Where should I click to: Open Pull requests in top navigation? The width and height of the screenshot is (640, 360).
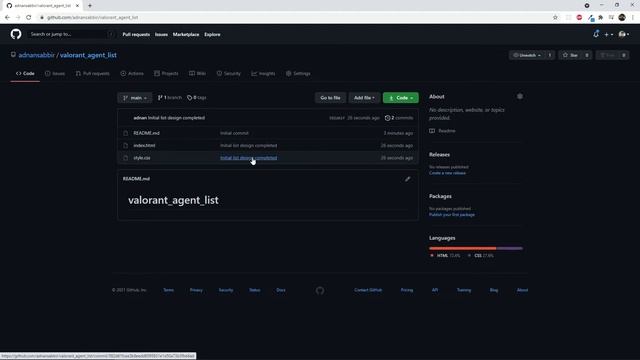[x=136, y=35]
